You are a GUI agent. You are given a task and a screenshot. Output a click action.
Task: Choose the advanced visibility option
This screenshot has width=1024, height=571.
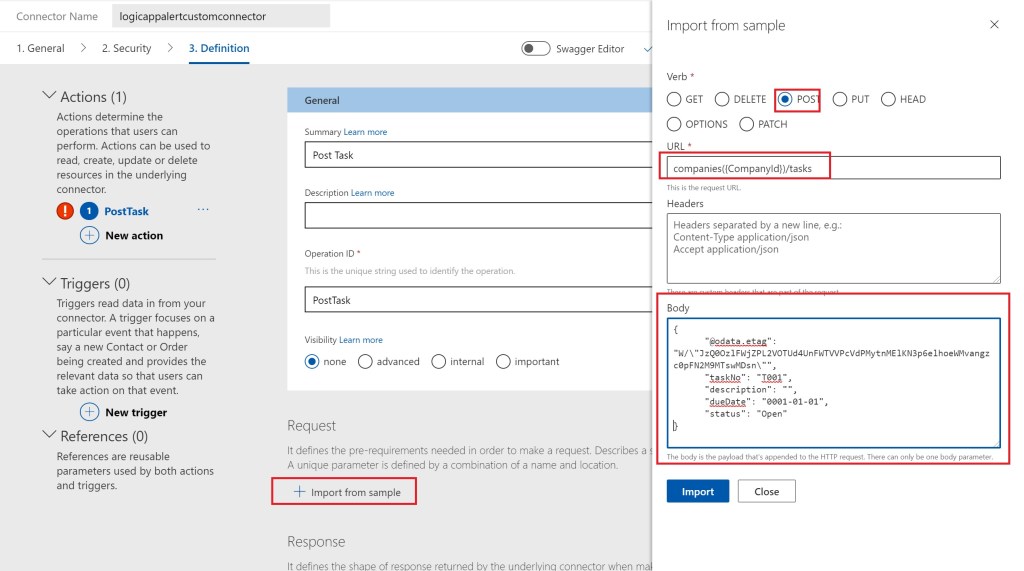[365, 361]
